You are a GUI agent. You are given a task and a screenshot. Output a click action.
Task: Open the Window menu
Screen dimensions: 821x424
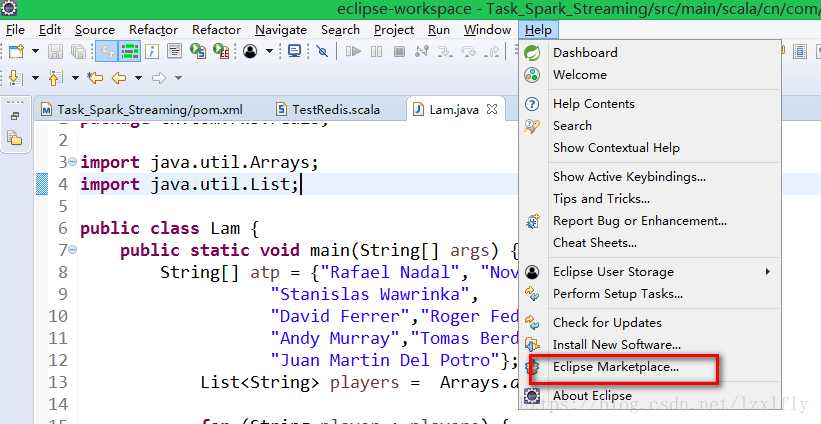point(487,30)
